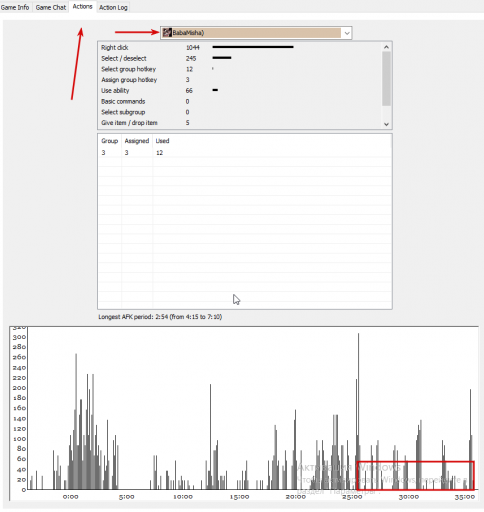Select the Select group hotkey row

tap(240, 69)
